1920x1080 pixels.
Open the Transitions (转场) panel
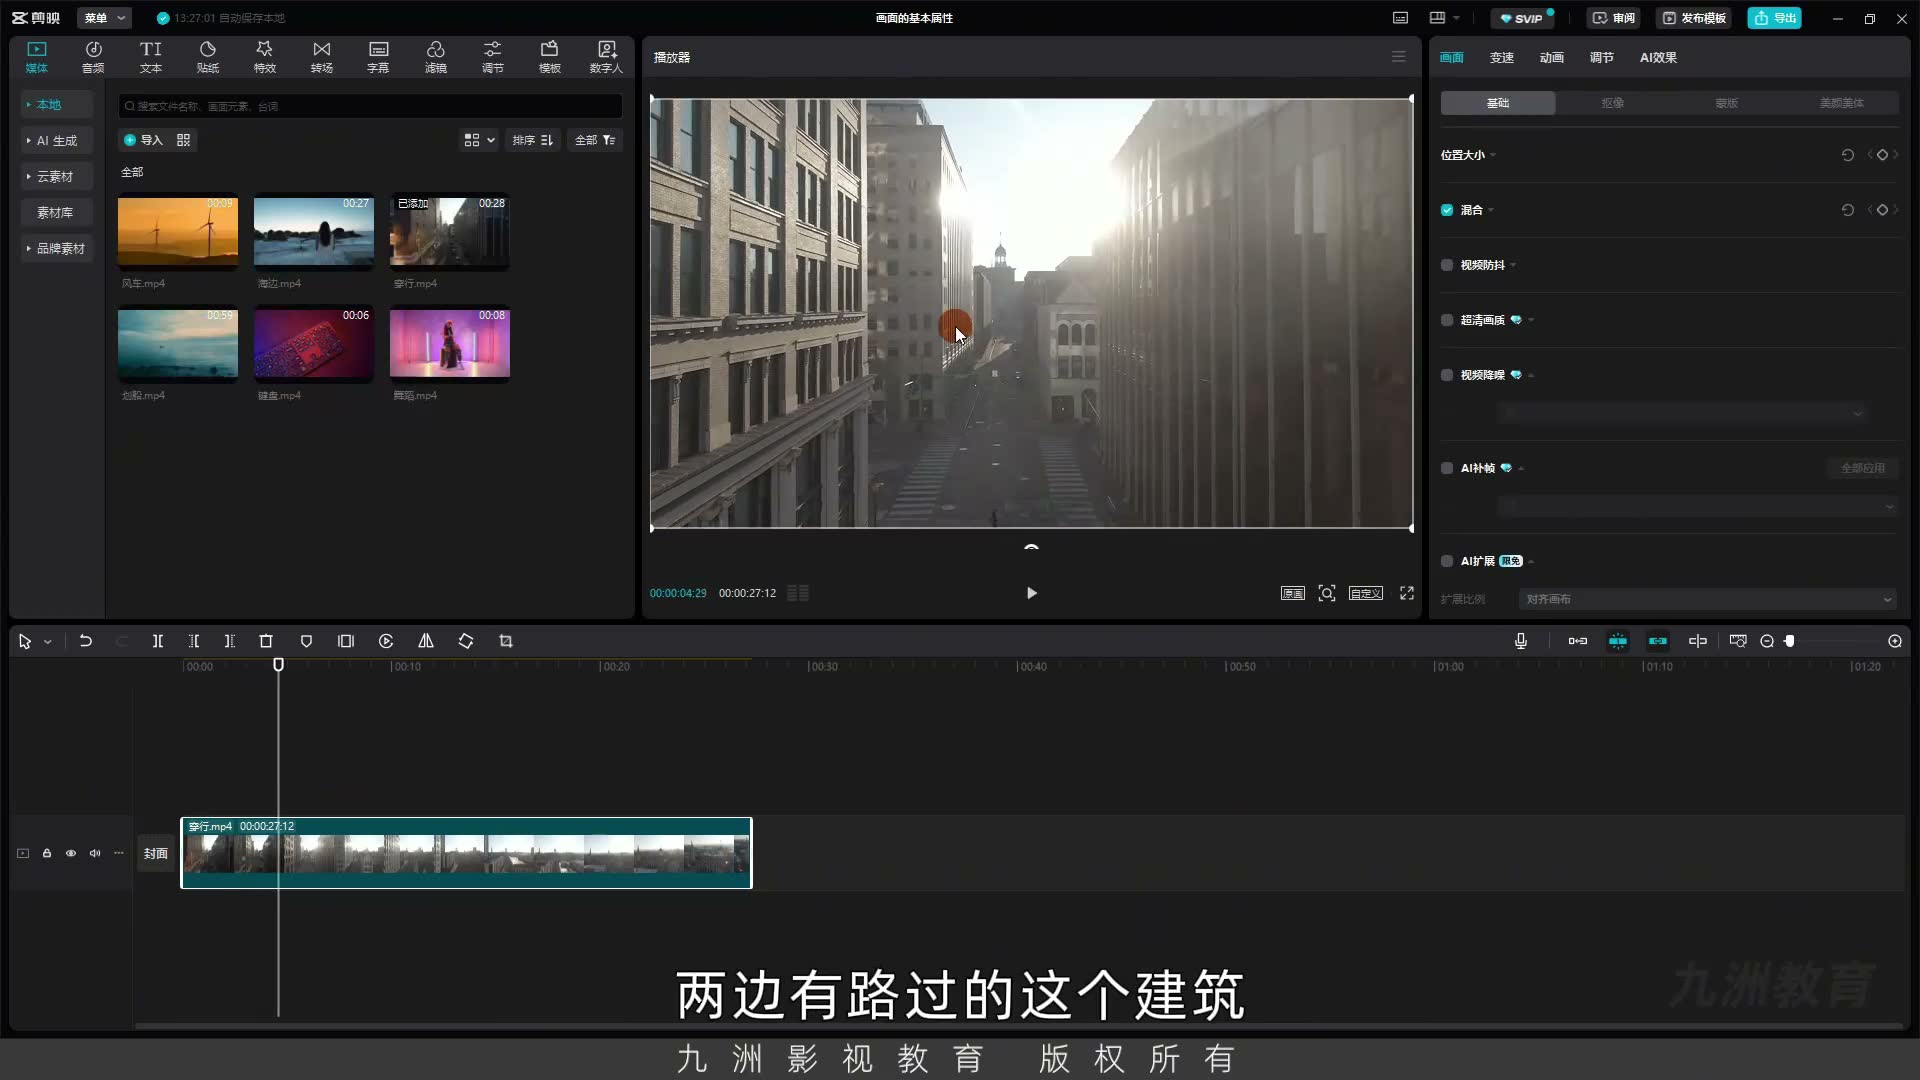coord(321,57)
